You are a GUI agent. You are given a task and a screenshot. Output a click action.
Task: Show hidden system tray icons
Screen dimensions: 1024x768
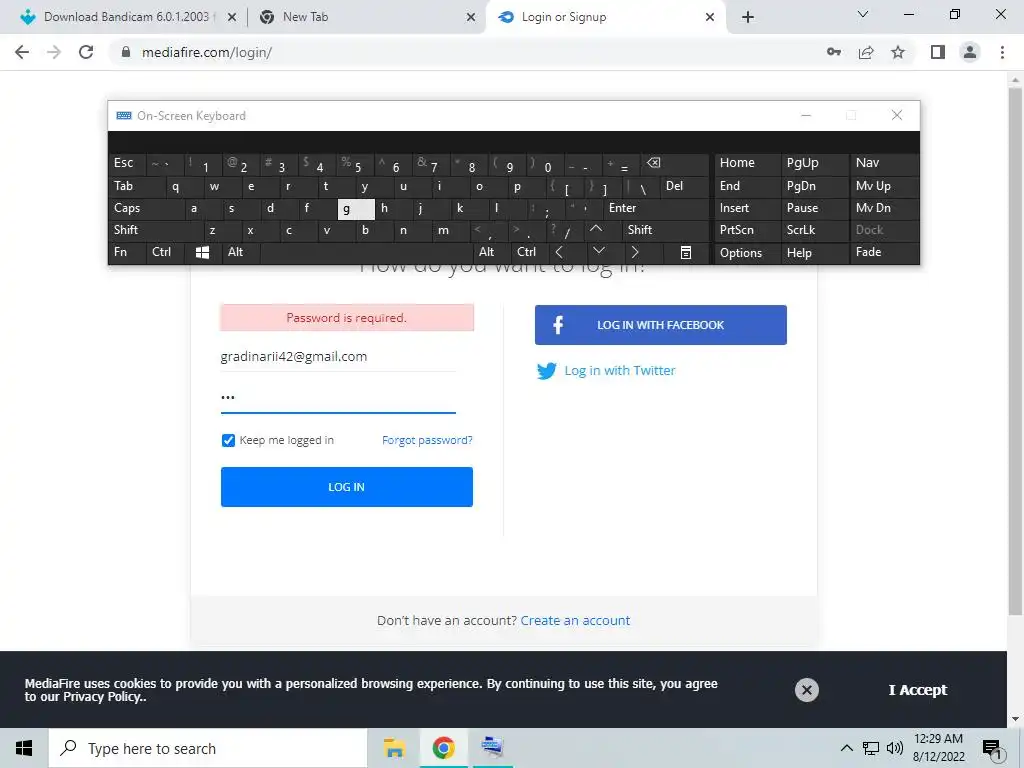846,748
